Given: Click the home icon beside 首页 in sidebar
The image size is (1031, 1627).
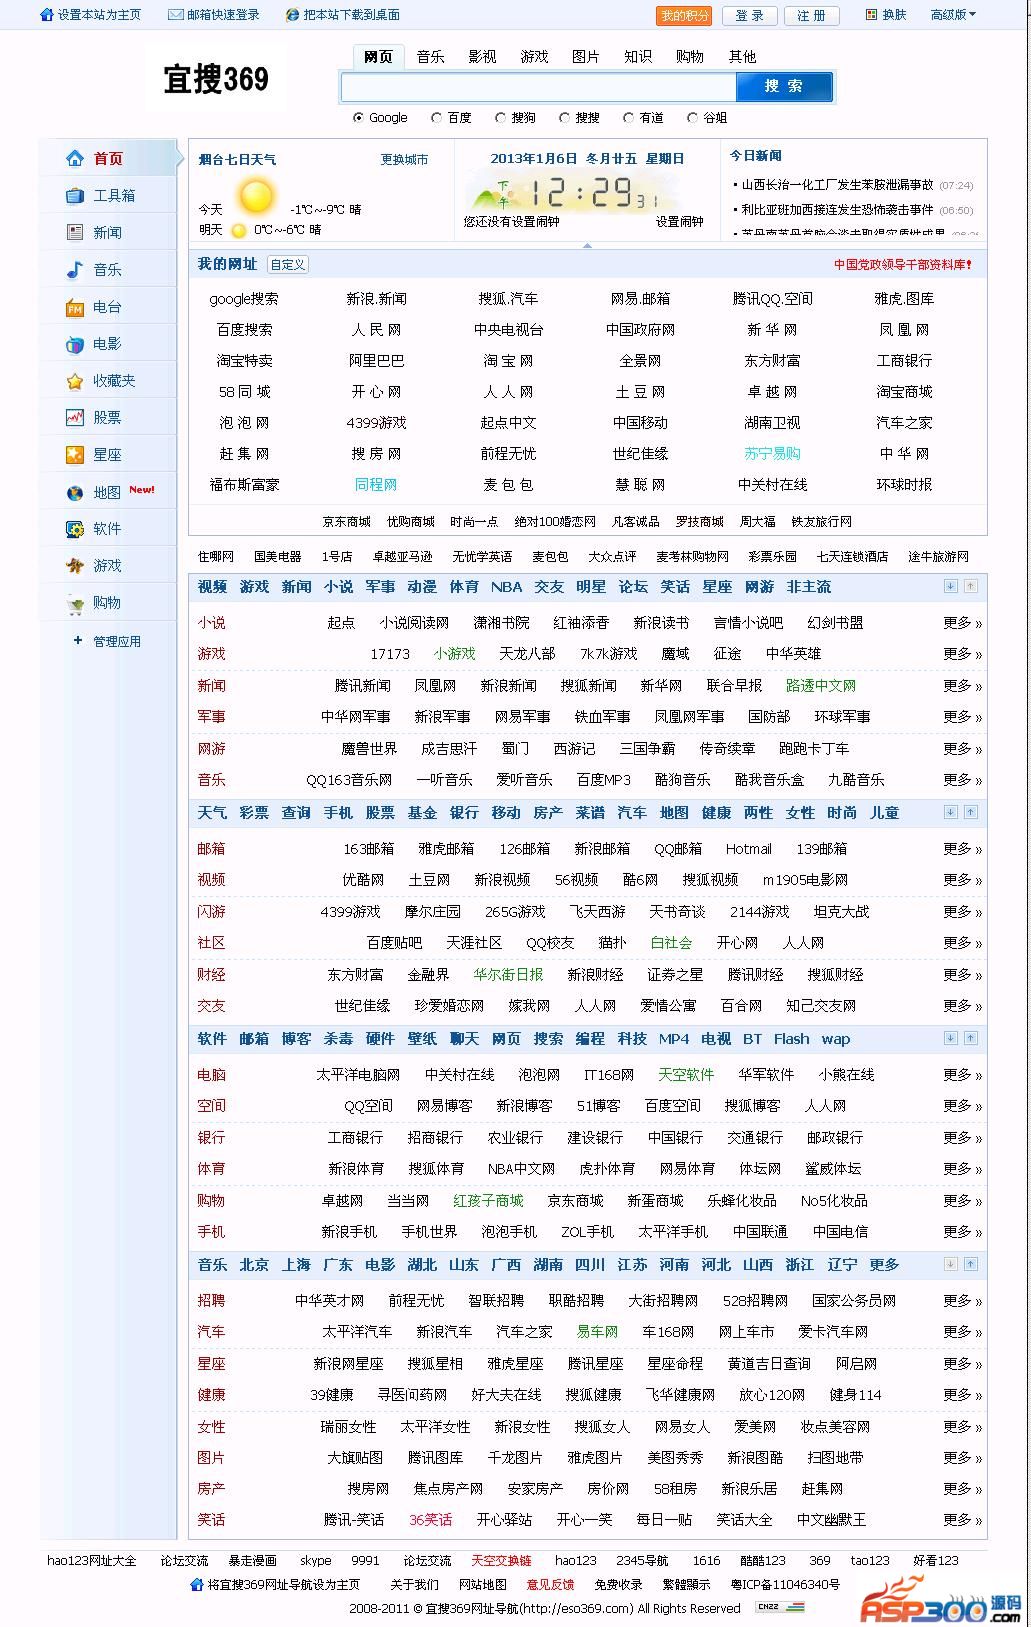Looking at the screenshot, I should point(75,158).
